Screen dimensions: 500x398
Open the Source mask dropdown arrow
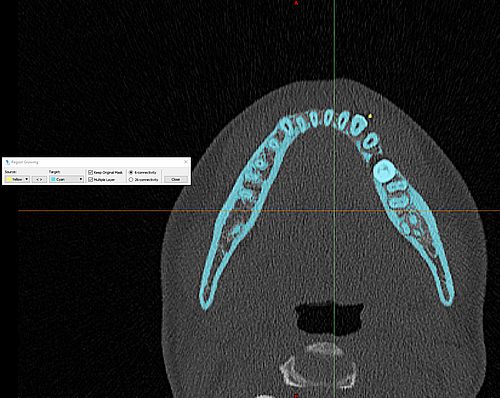point(27,179)
